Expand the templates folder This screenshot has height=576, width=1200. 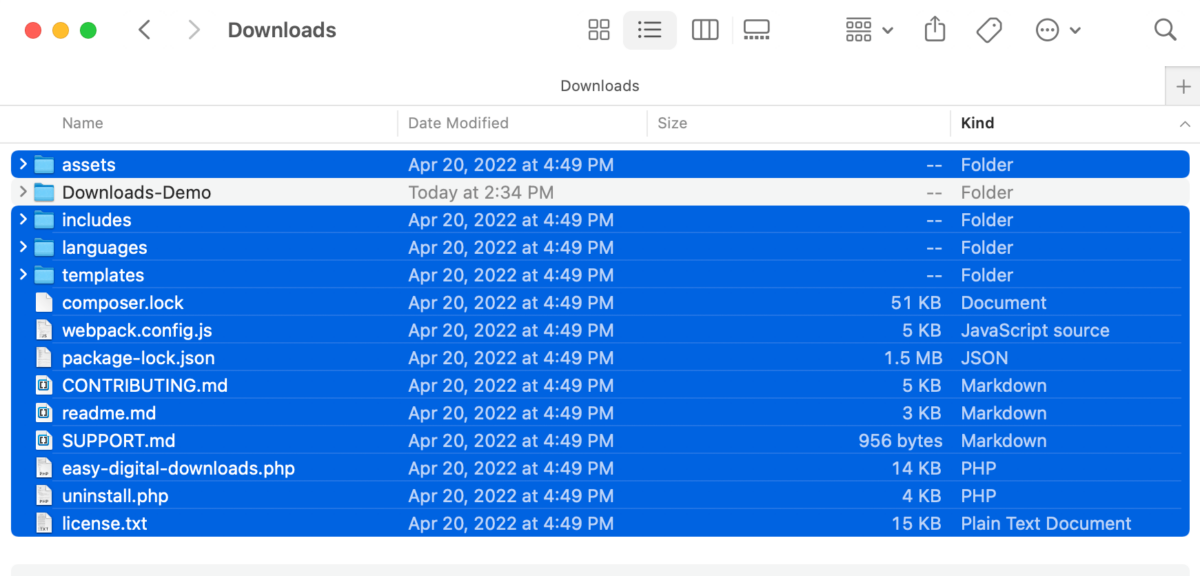(x=22, y=275)
